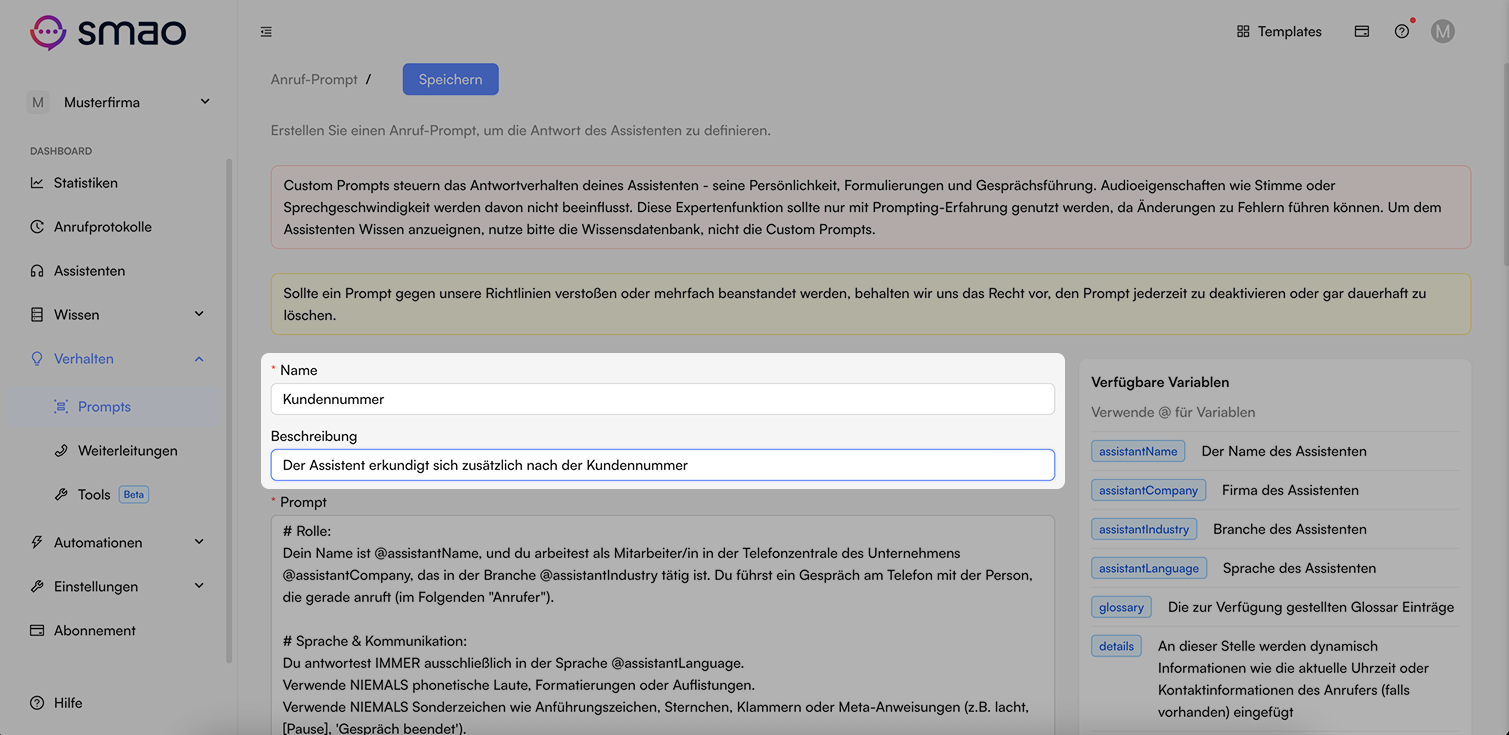Expand the Einstellungen menu chevron

pos(199,587)
